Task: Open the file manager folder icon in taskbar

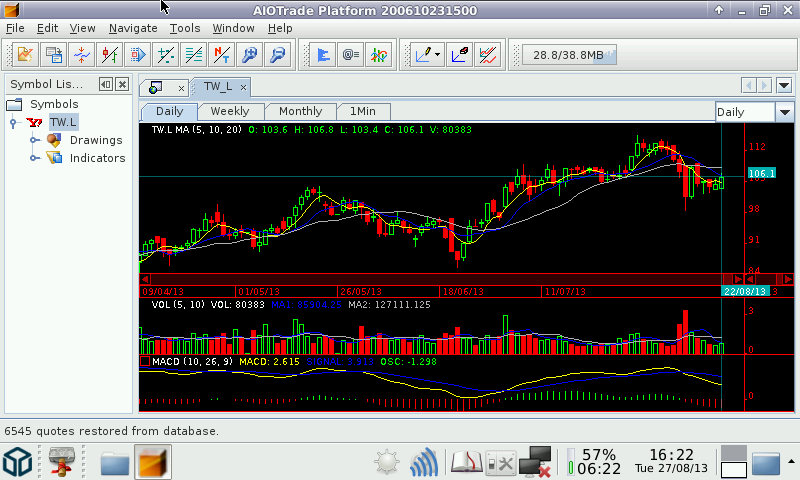Action: click(x=115, y=463)
